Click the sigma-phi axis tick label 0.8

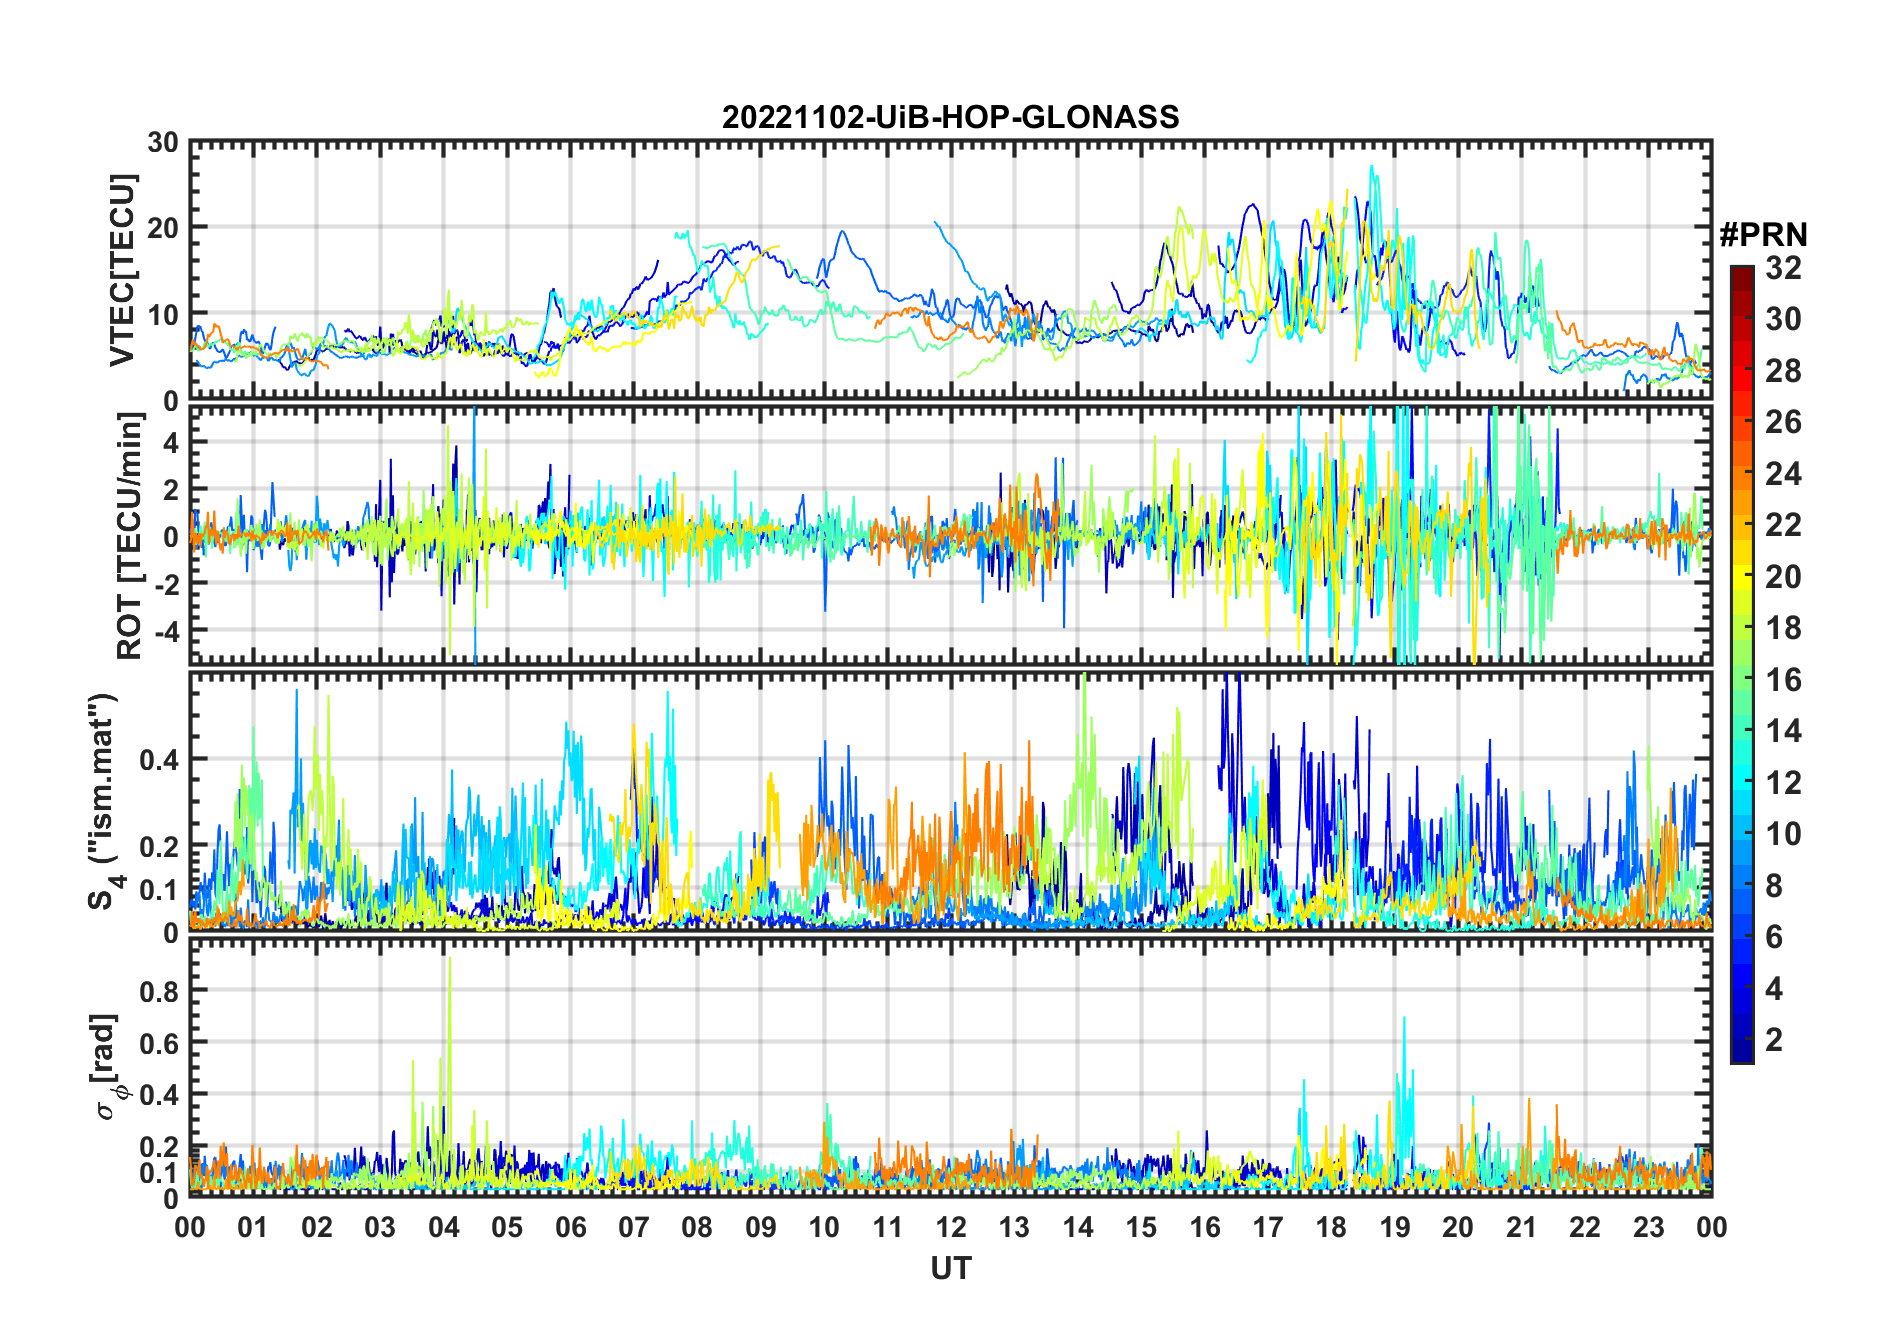159,991
